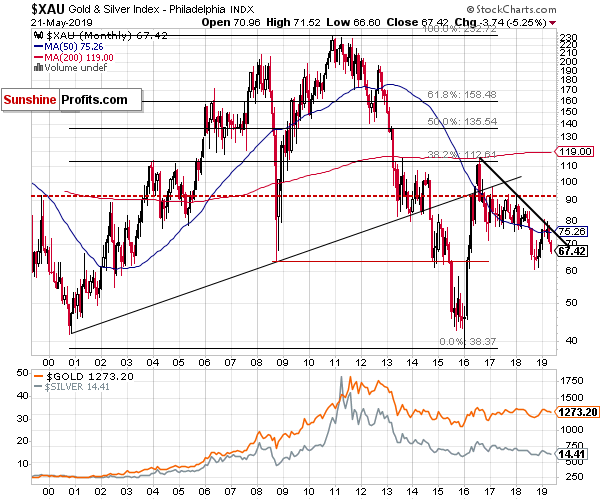Click year 19 on lower chart axis
The width and height of the screenshot is (600, 500).
point(542,491)
